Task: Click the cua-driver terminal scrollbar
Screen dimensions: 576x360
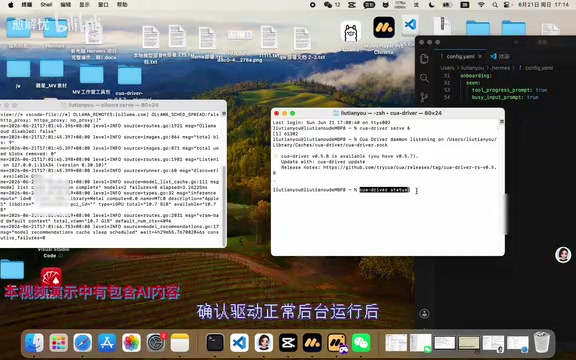Action: pos(501,122)
